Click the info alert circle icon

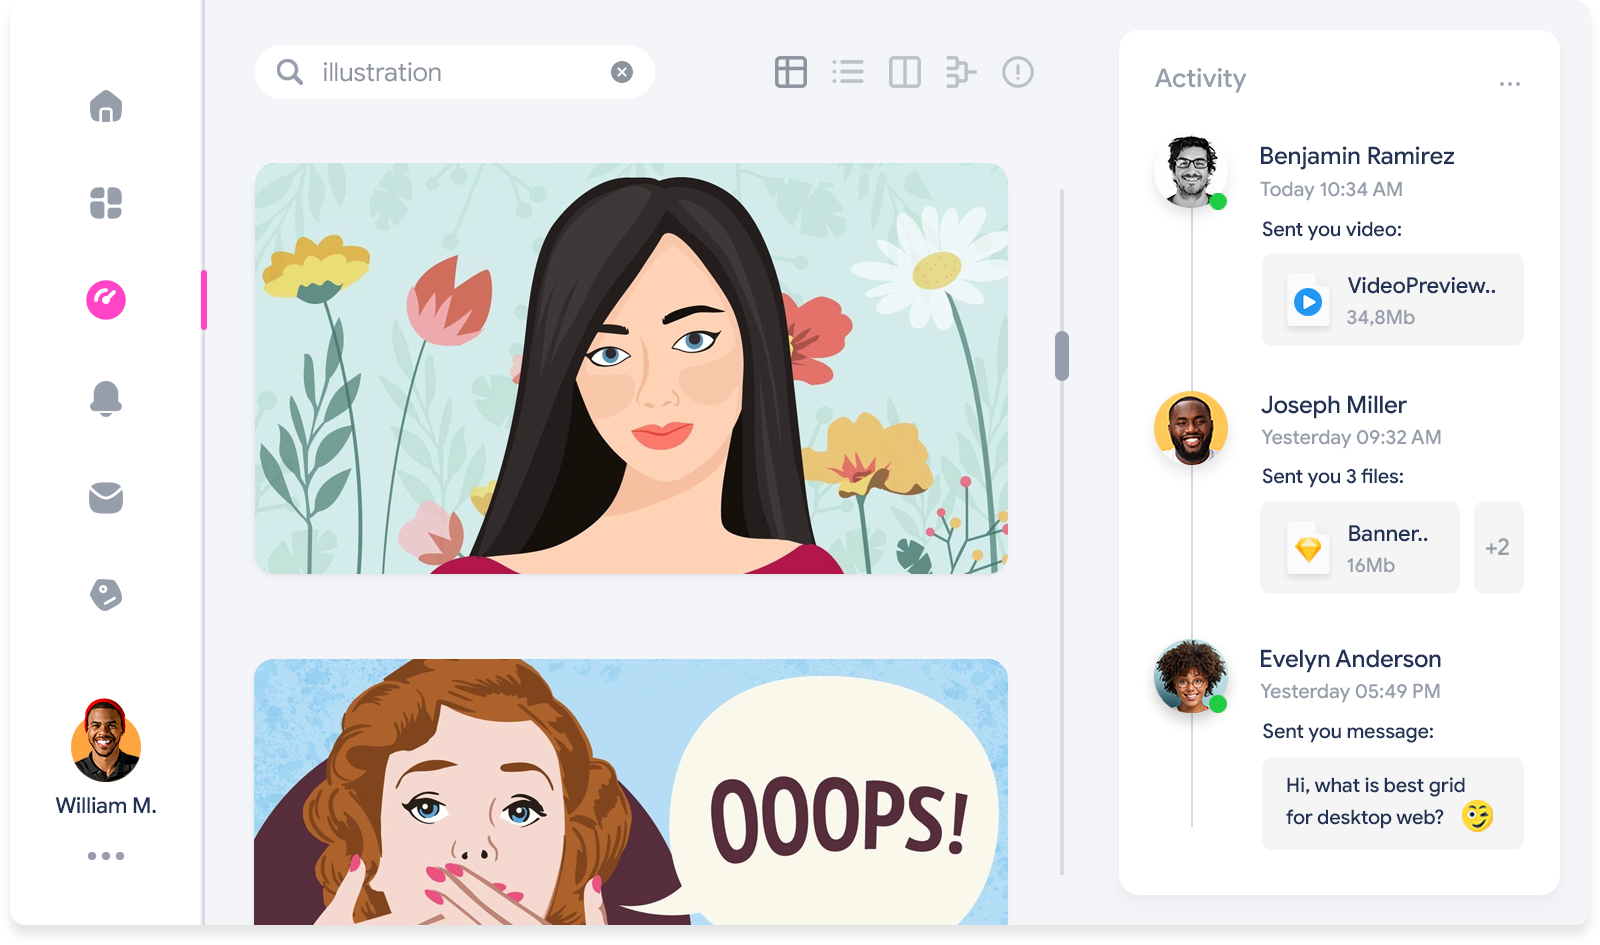[1018, 72]
